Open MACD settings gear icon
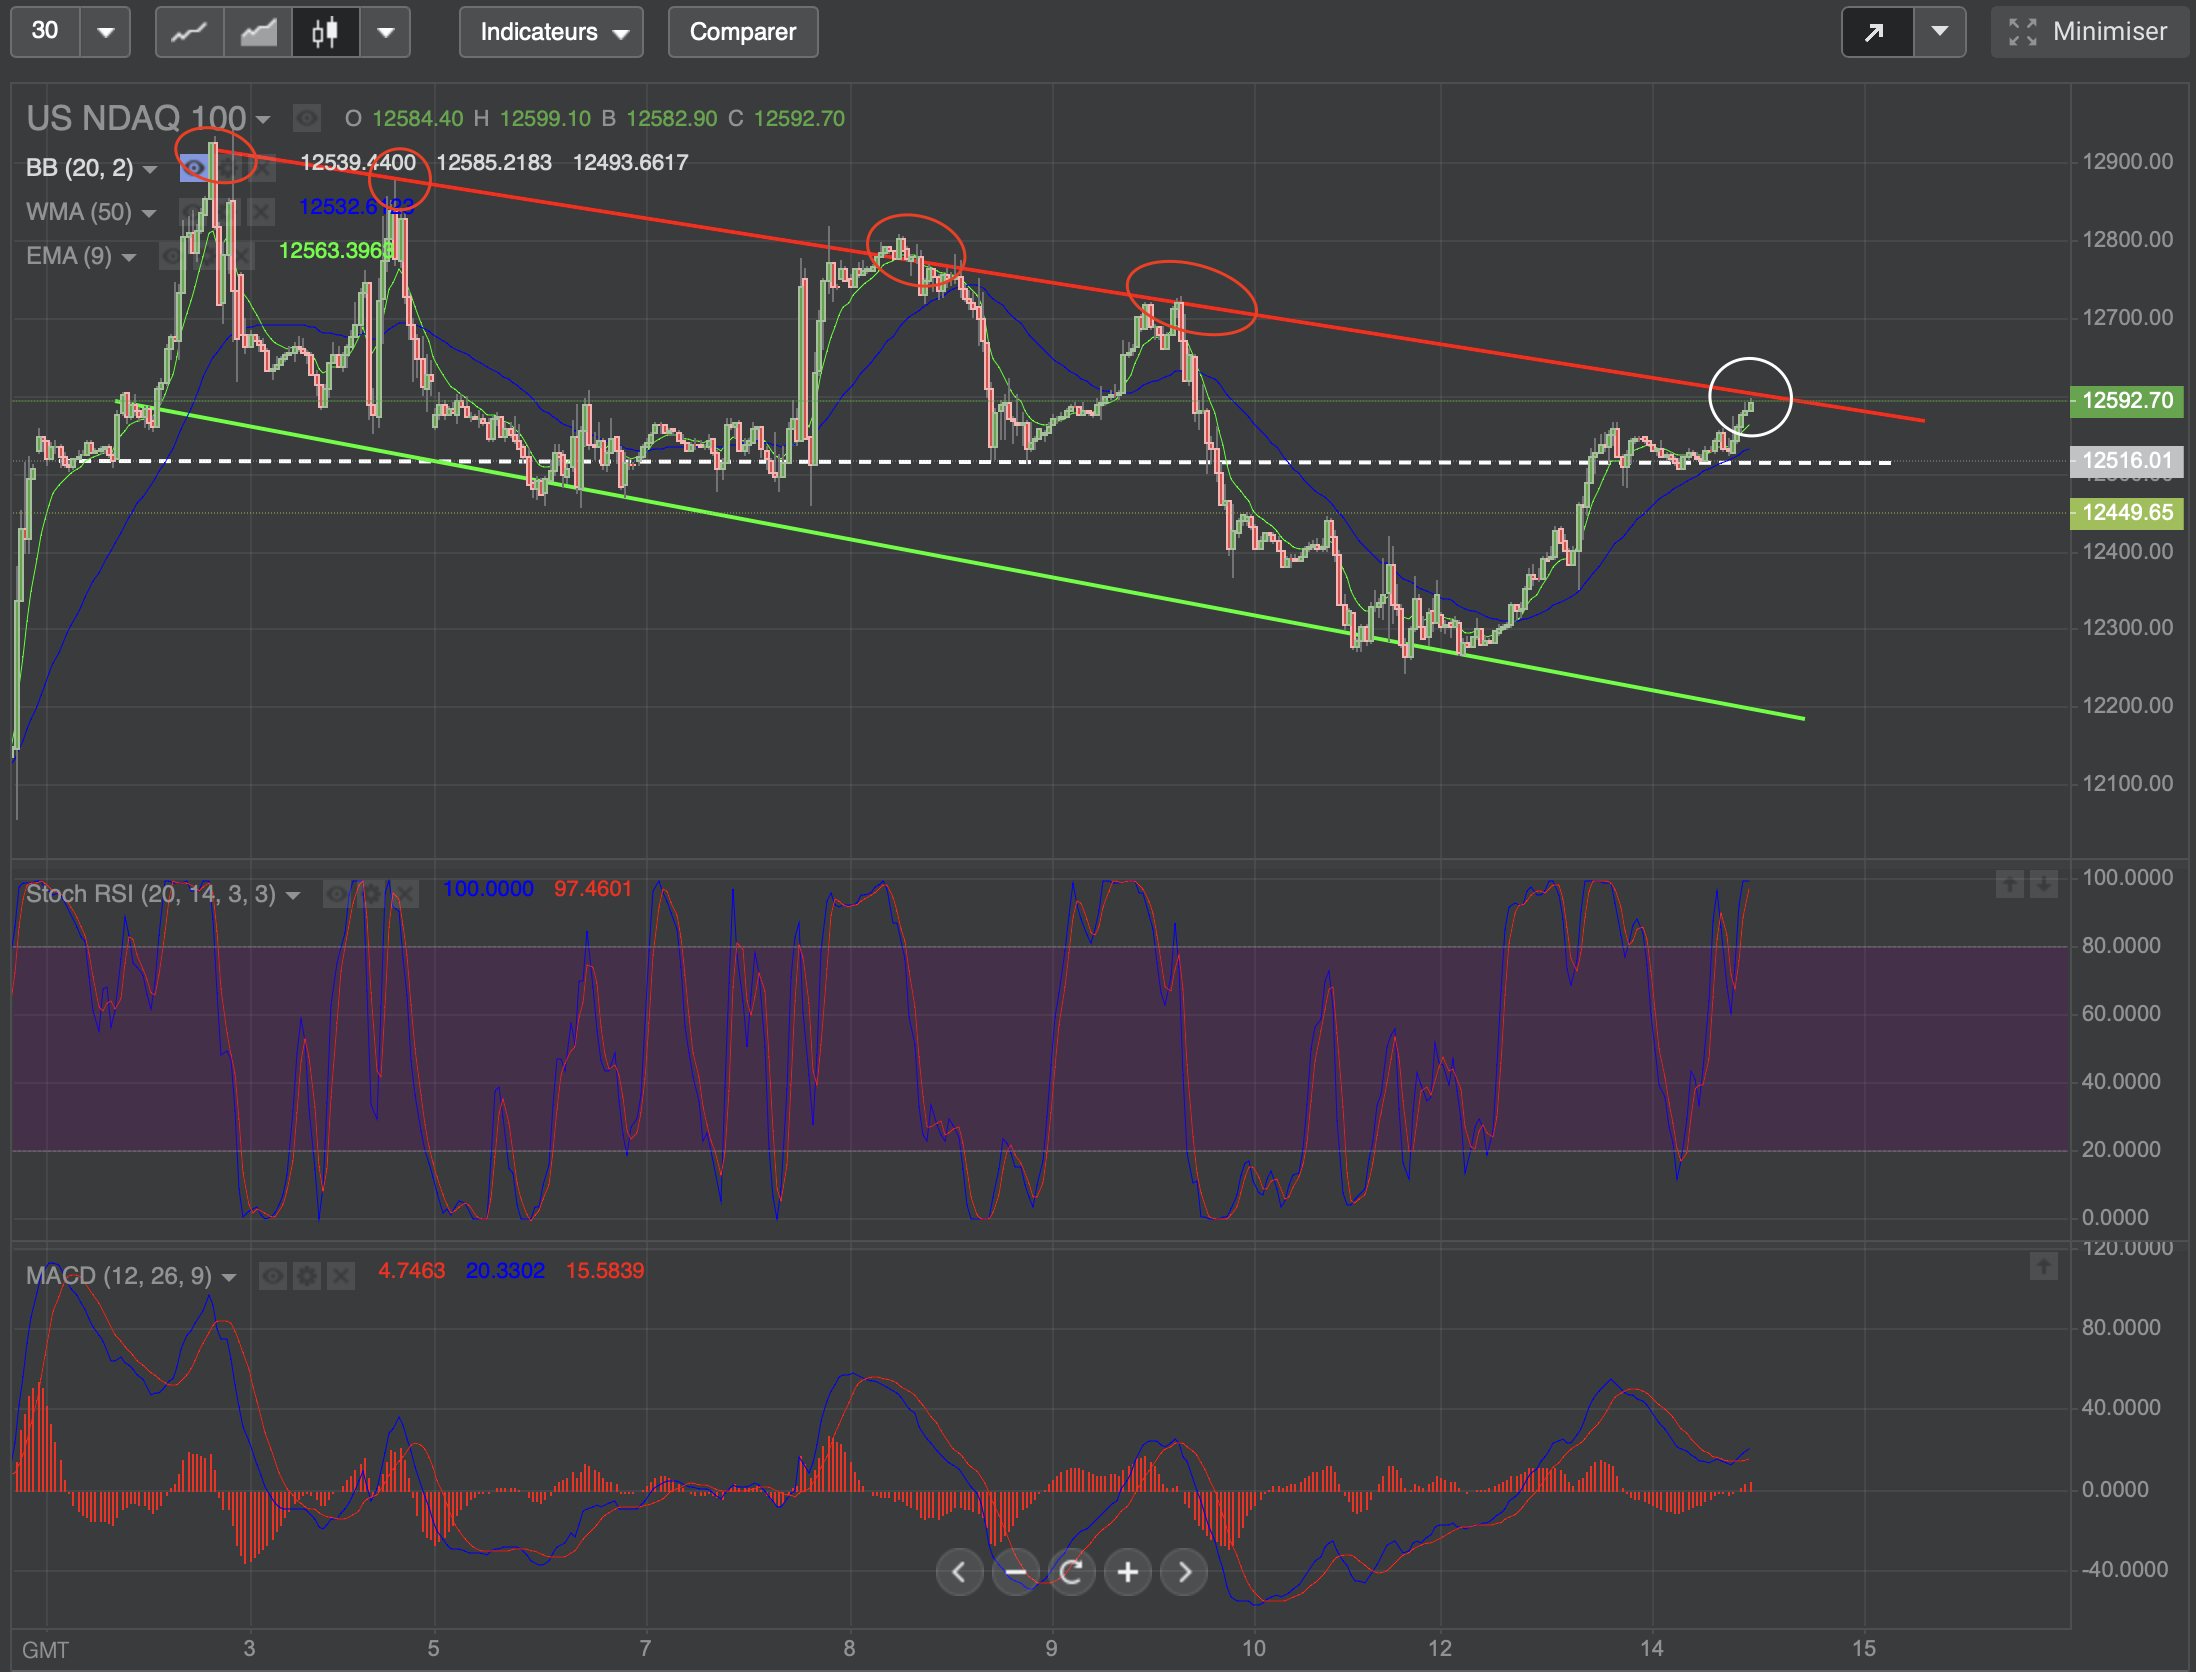Screen dimensions: 2196x1672 point(307,1275)
